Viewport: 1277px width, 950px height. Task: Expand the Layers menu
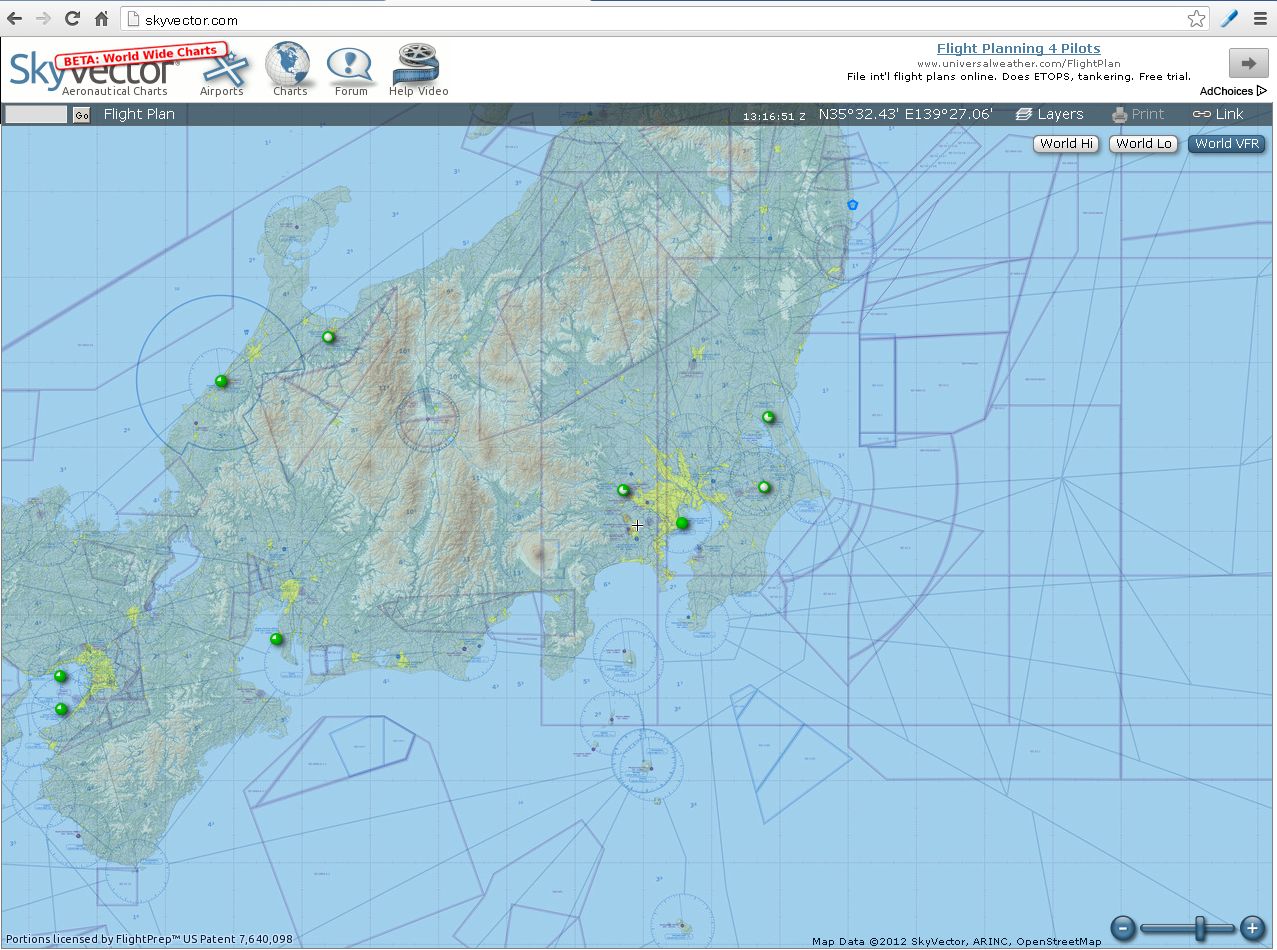pyautogui.click(x=1049, y=114)
